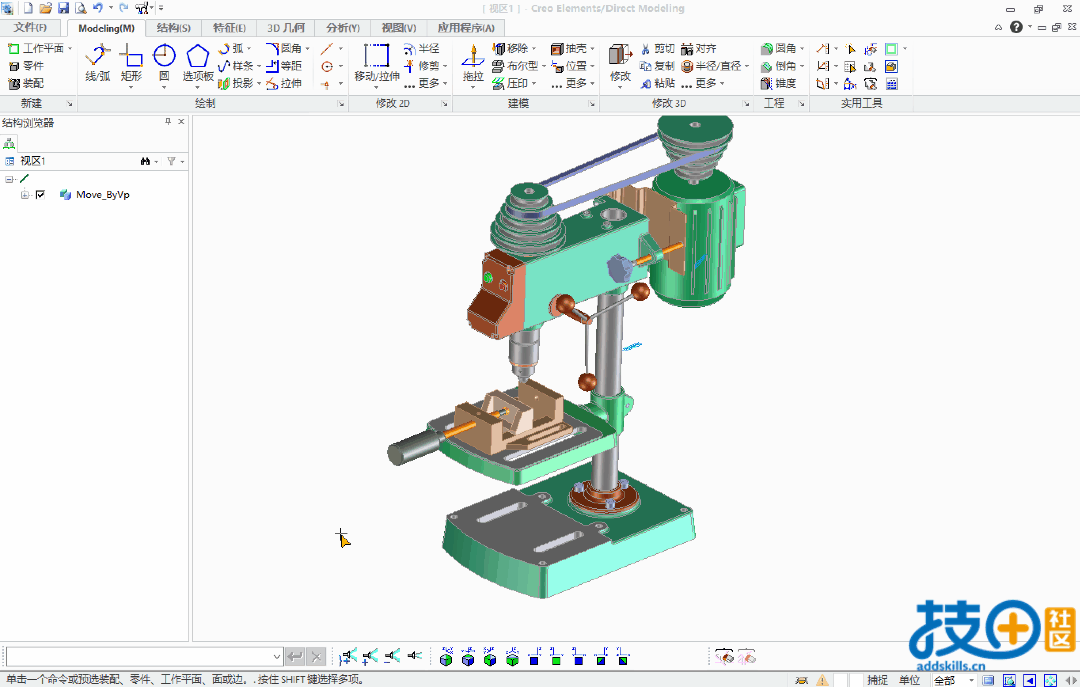Viewport: 1080px width, 687px height.
Task: Open the 全部 selection filter dropdown
Action: 971,680
